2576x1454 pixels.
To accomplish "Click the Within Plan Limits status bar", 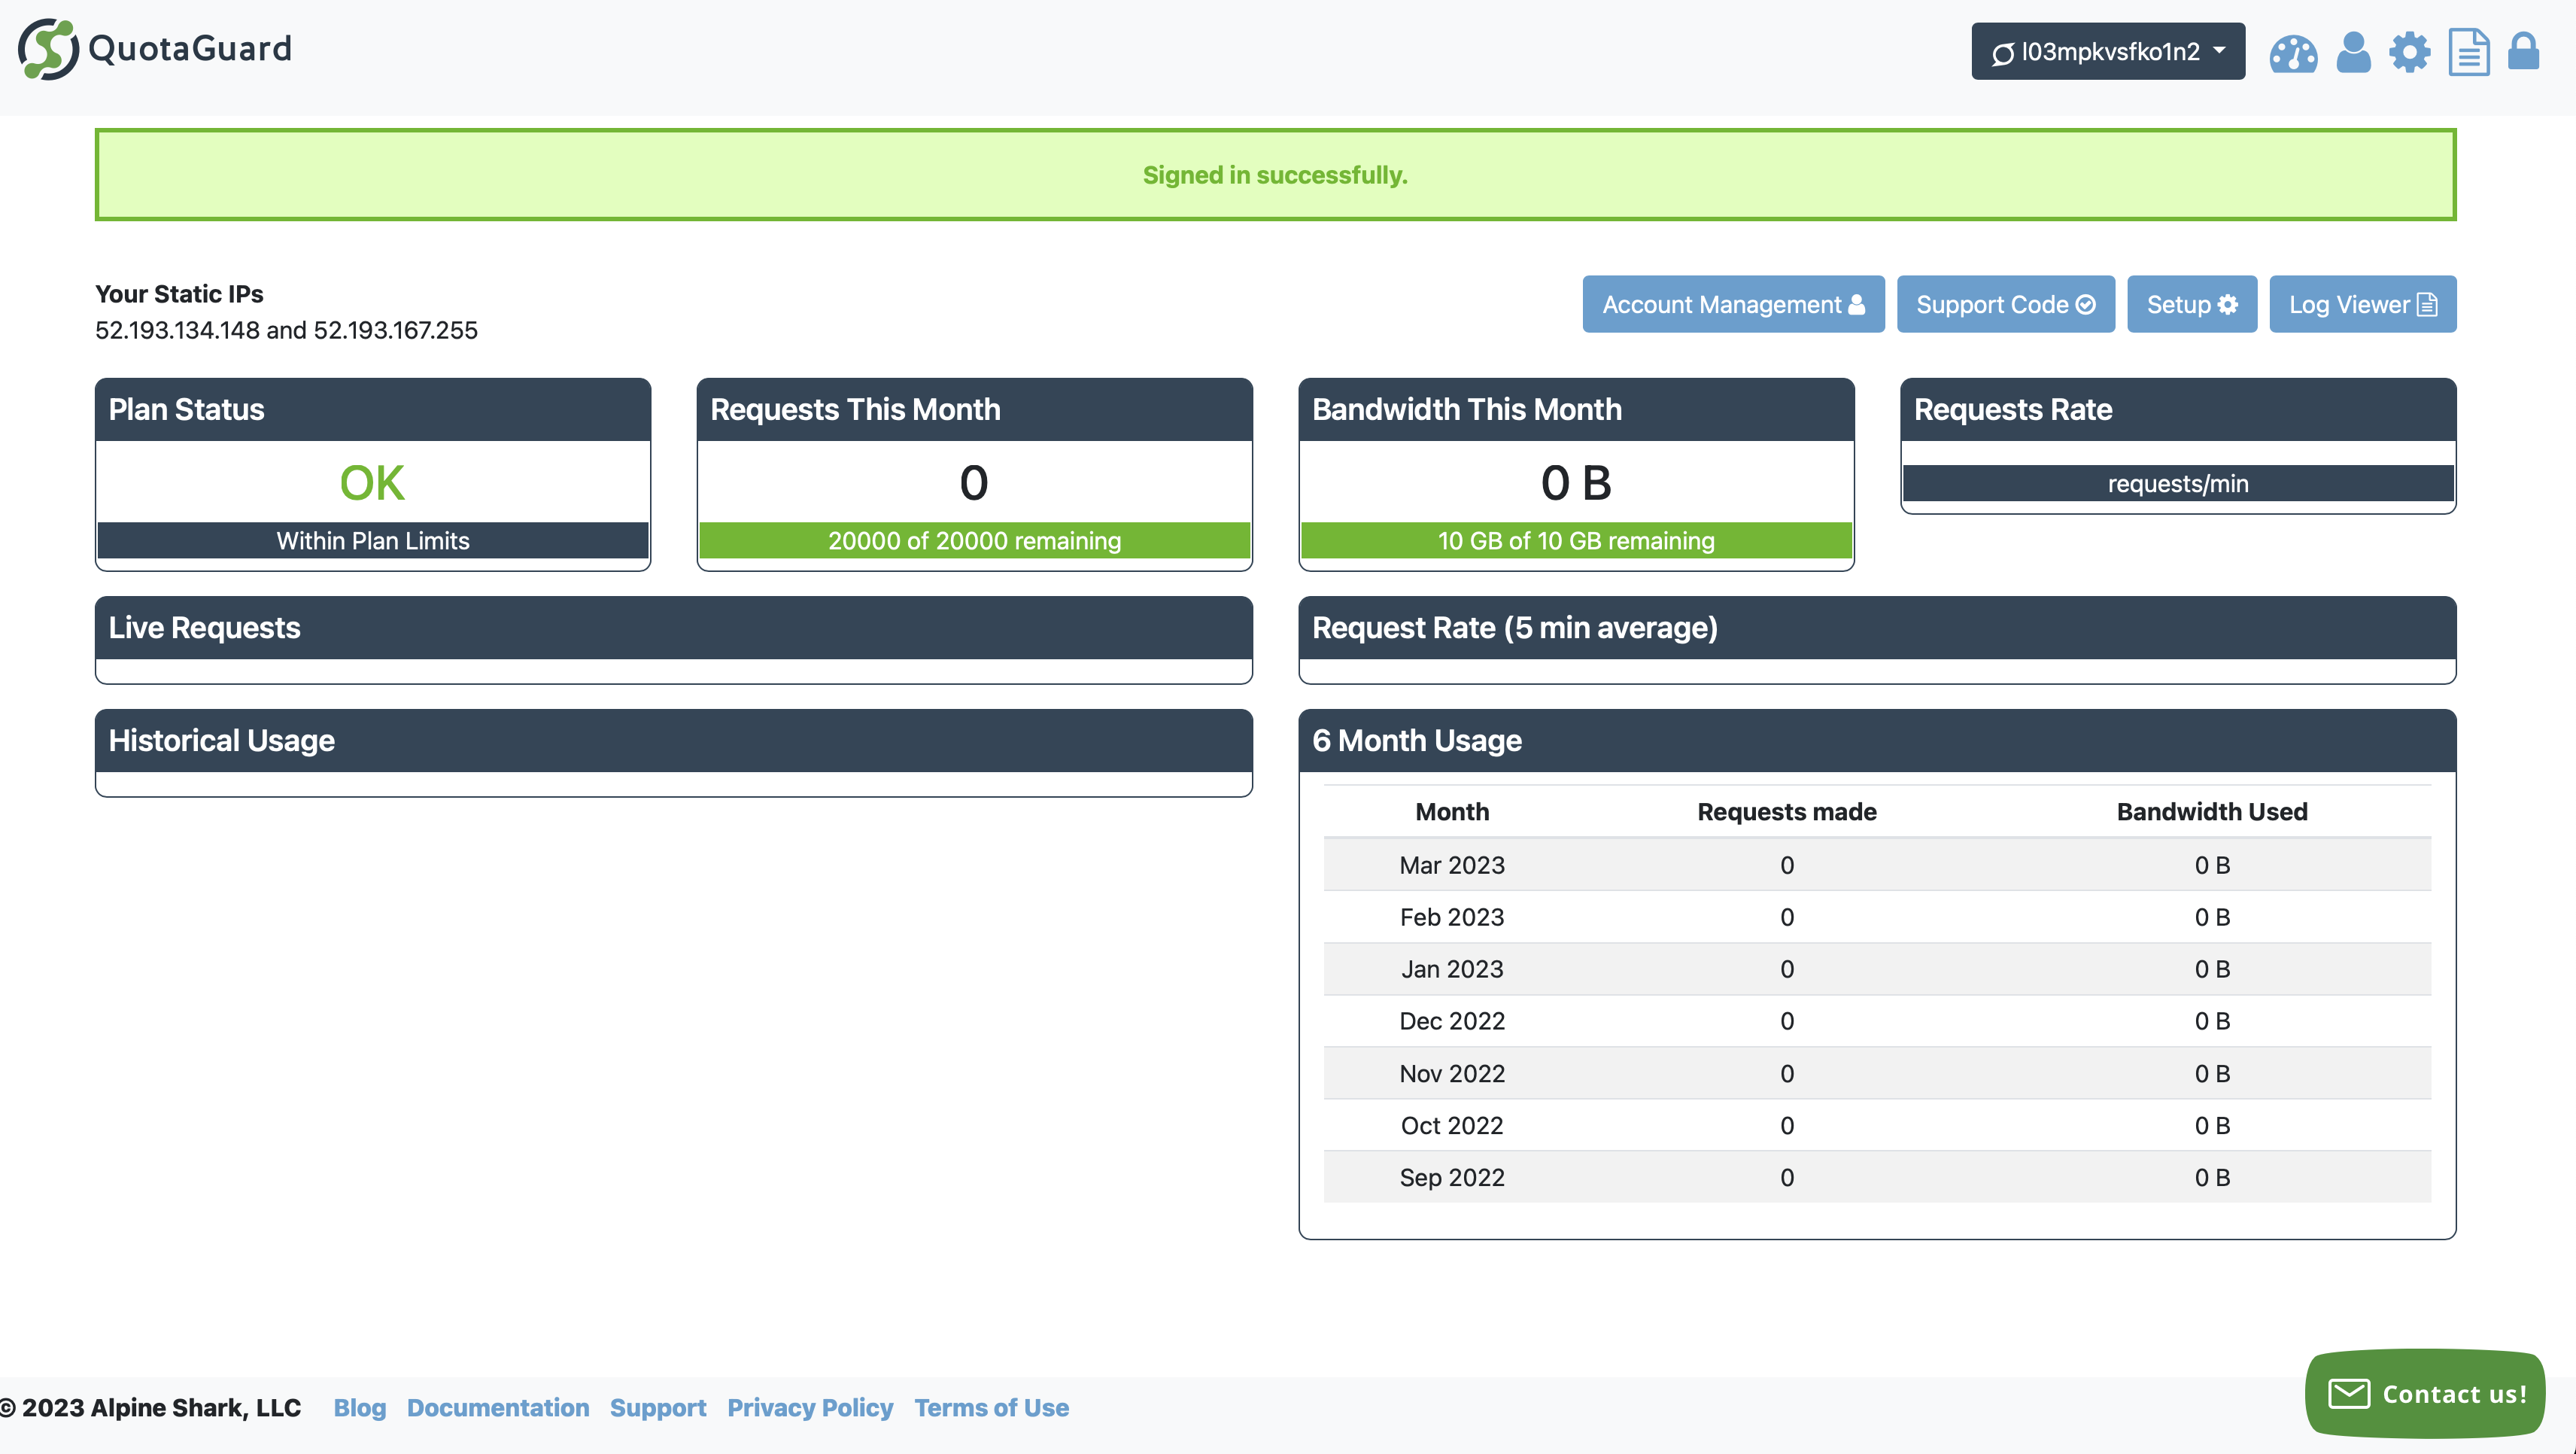I will point(373,540).
